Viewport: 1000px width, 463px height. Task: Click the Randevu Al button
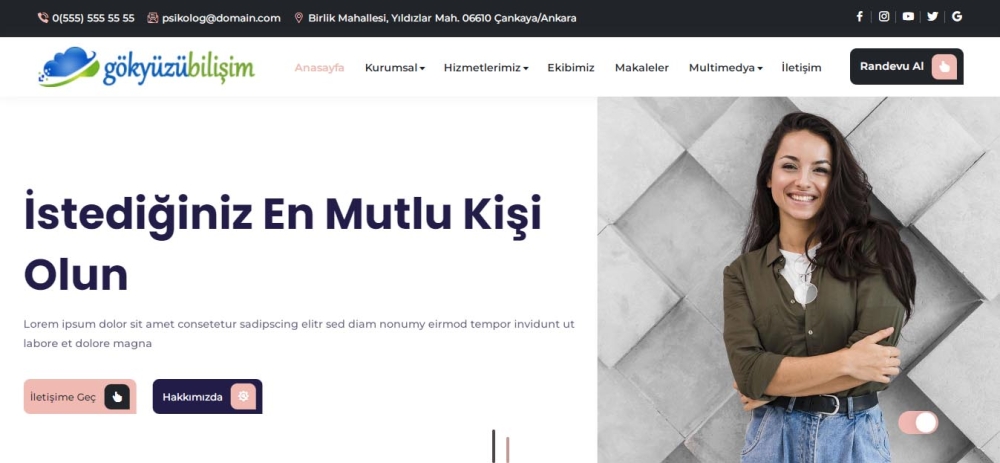click(906, 66)
